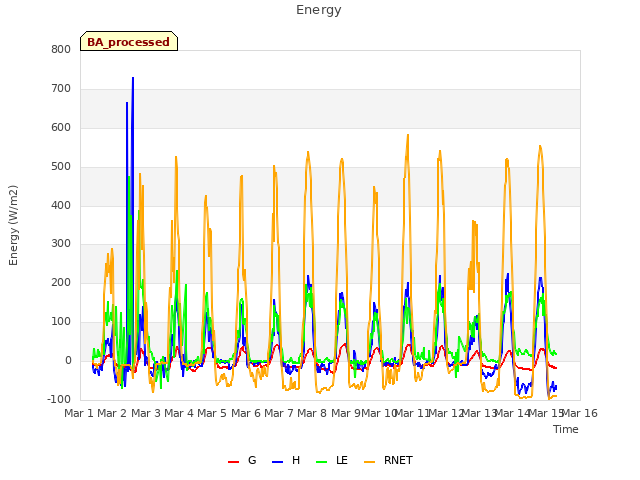
Task: Toggle the LE series in legend
Action: point(332,460)
